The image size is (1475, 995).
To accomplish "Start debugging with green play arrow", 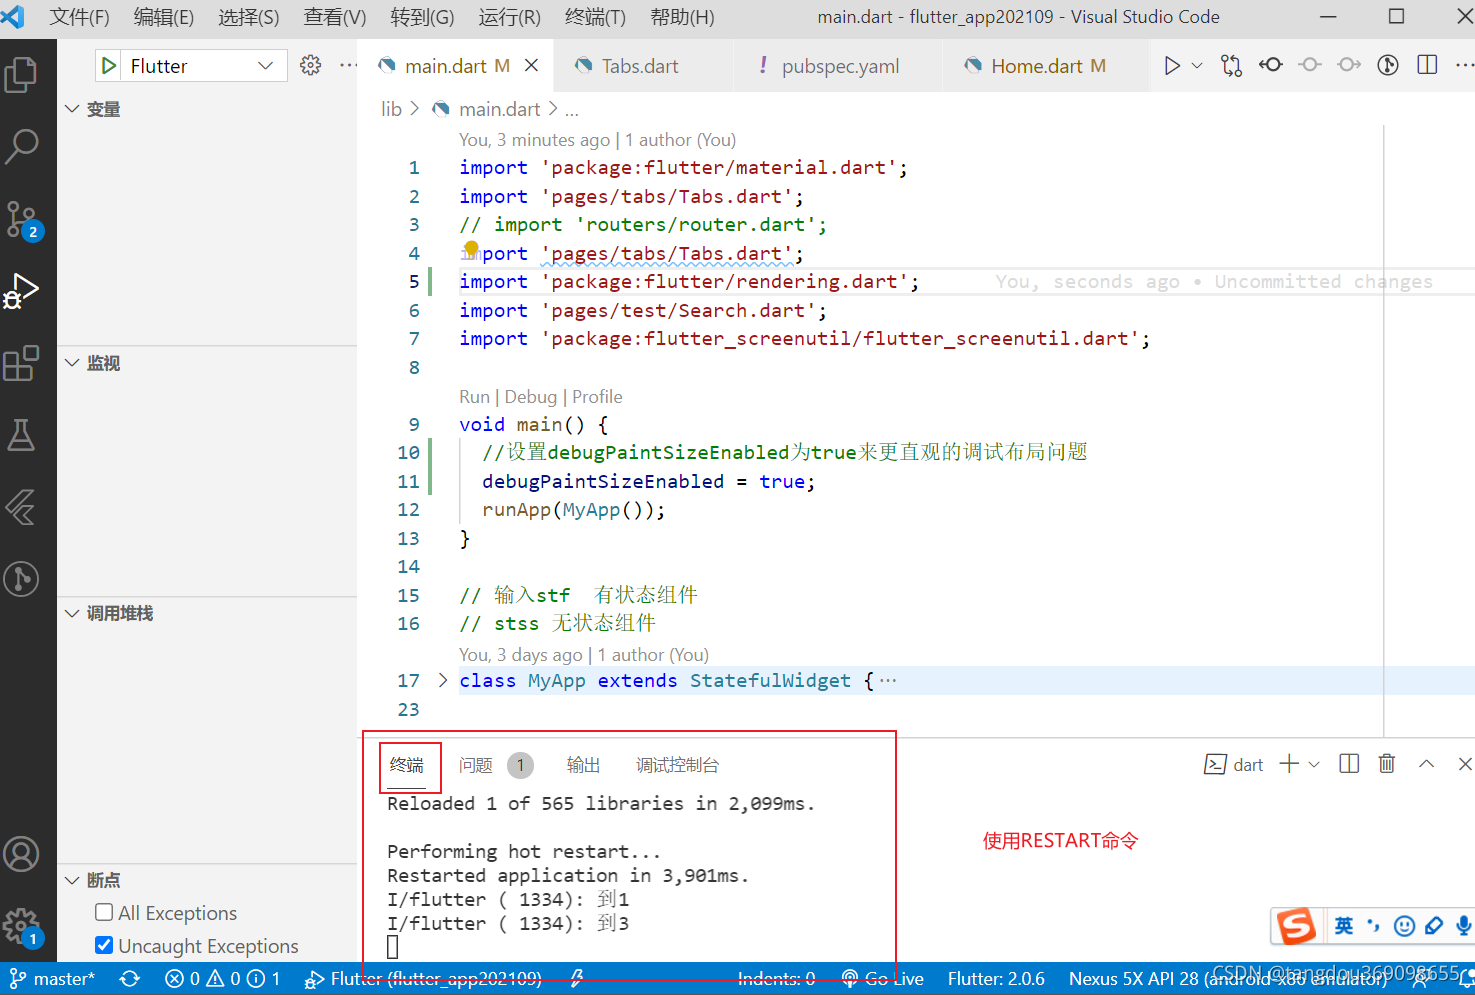I will [109, 66].
